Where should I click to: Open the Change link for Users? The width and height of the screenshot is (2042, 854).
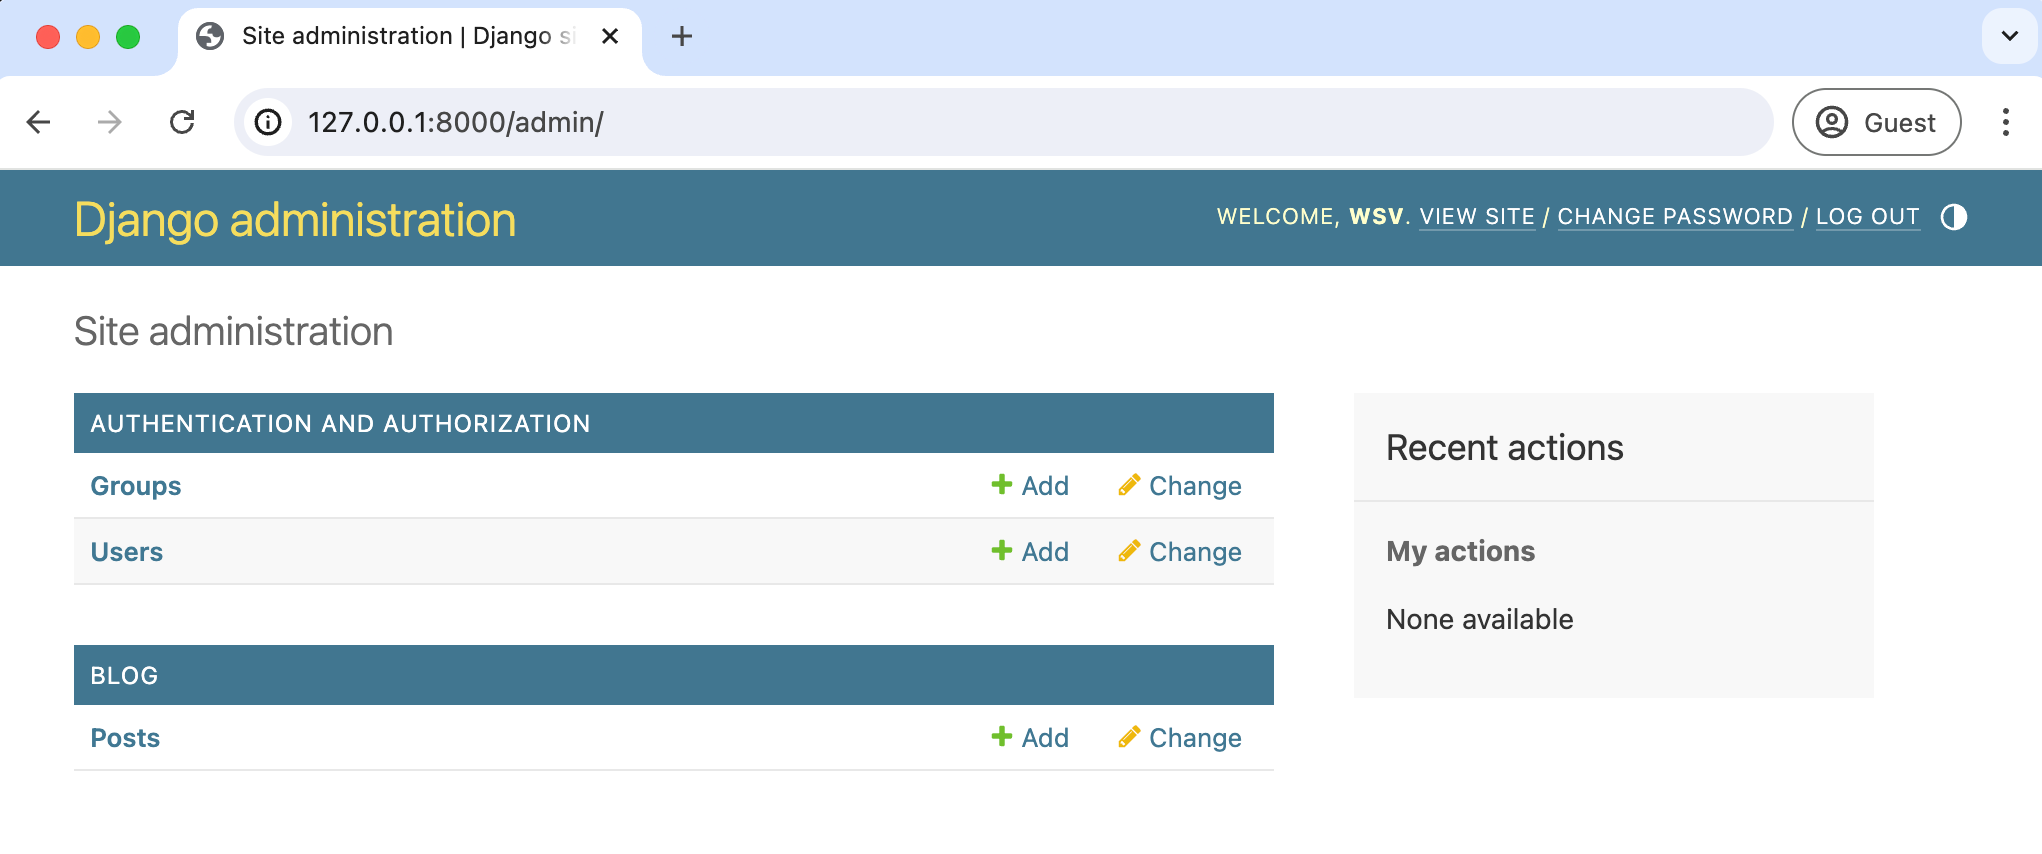tap(1180, 552)
